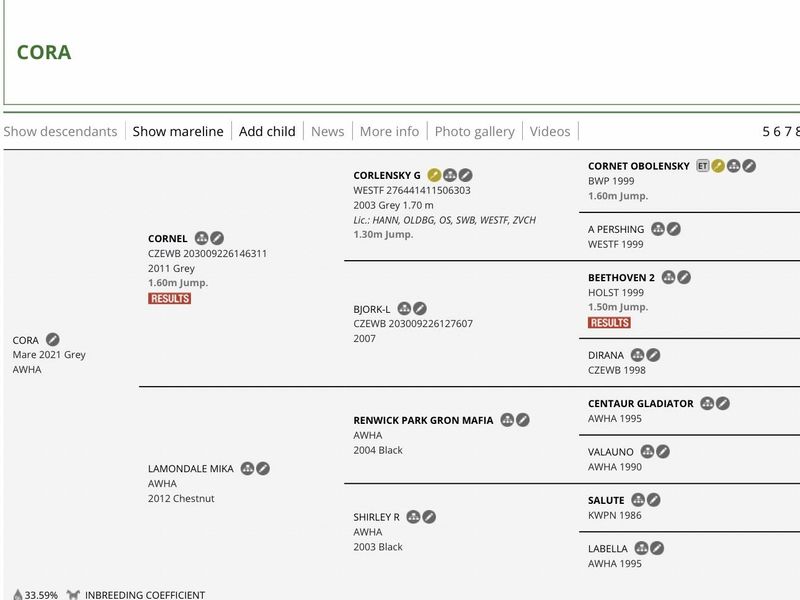Open the Show mareline tab
This screenshot has width=800, height=600.
tap(178, 131)
